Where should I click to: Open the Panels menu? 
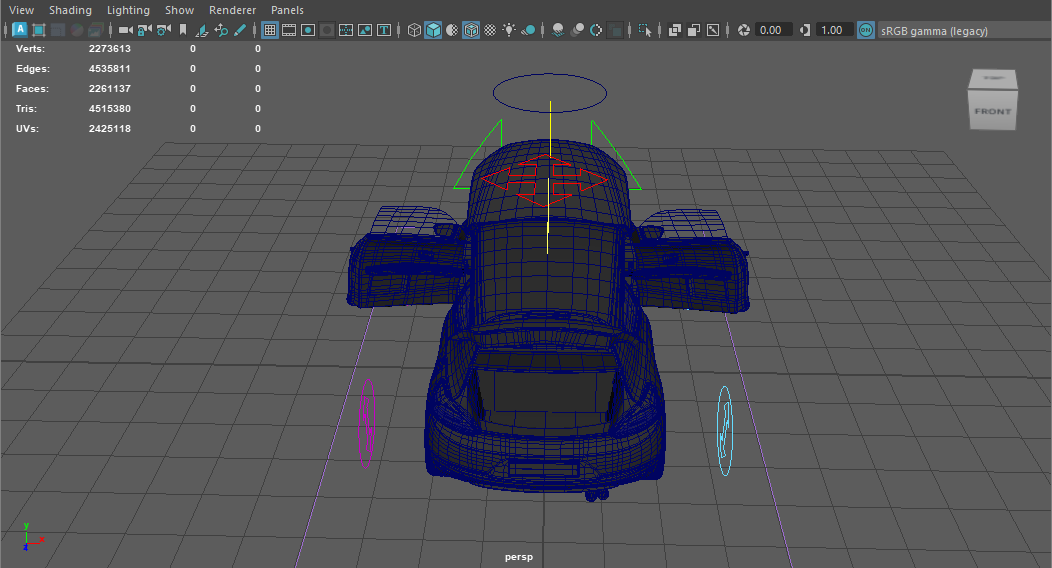287,10
